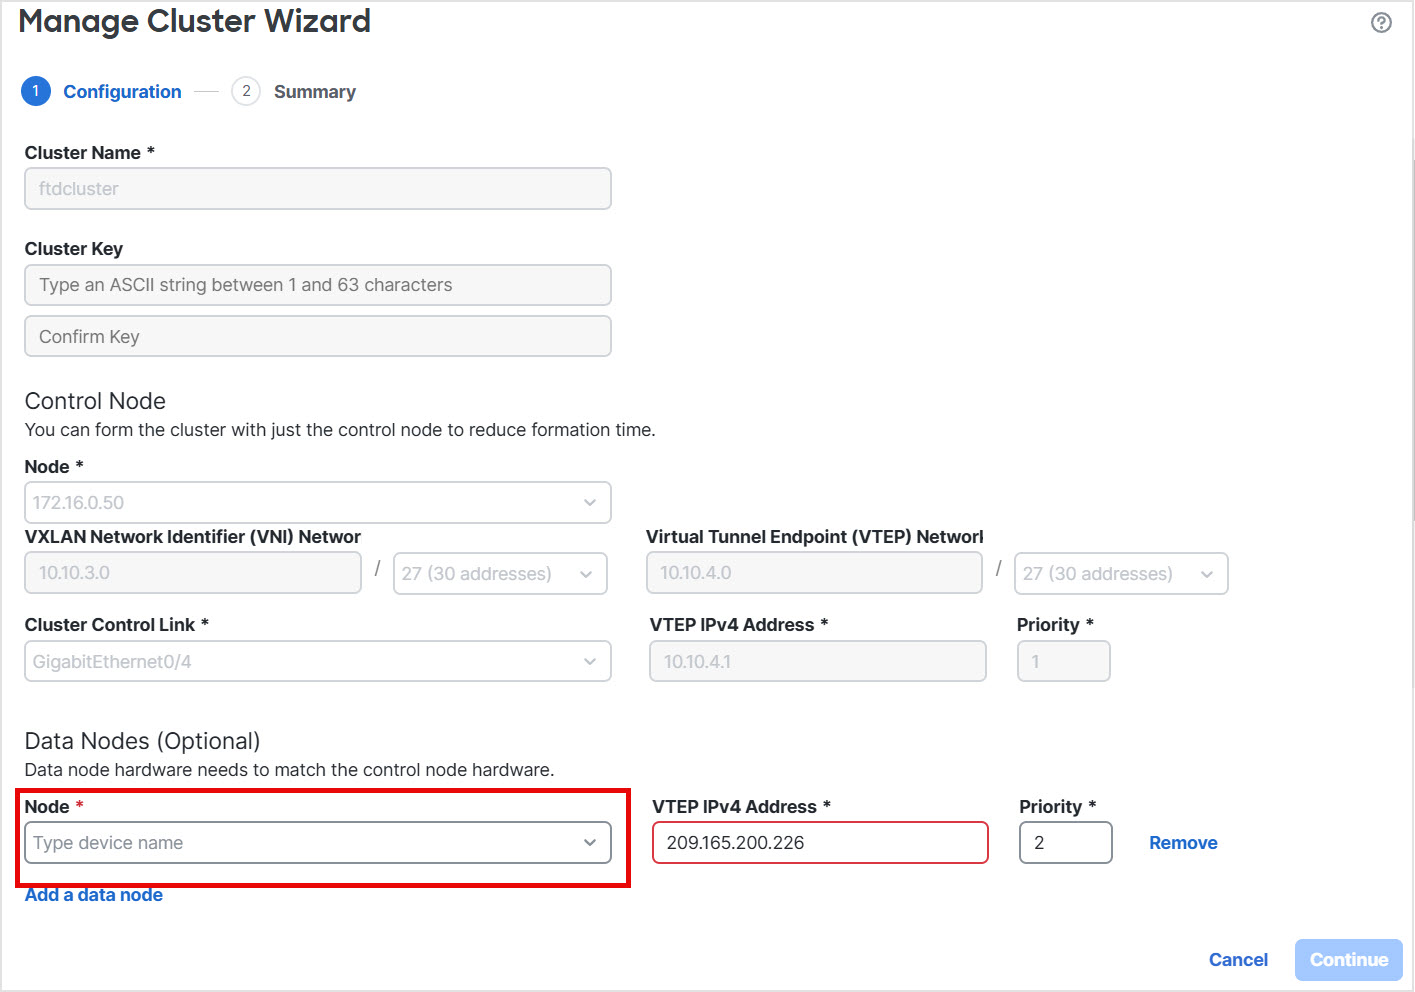Click the control node Priority field showing 1

[x=1063, y=661]
